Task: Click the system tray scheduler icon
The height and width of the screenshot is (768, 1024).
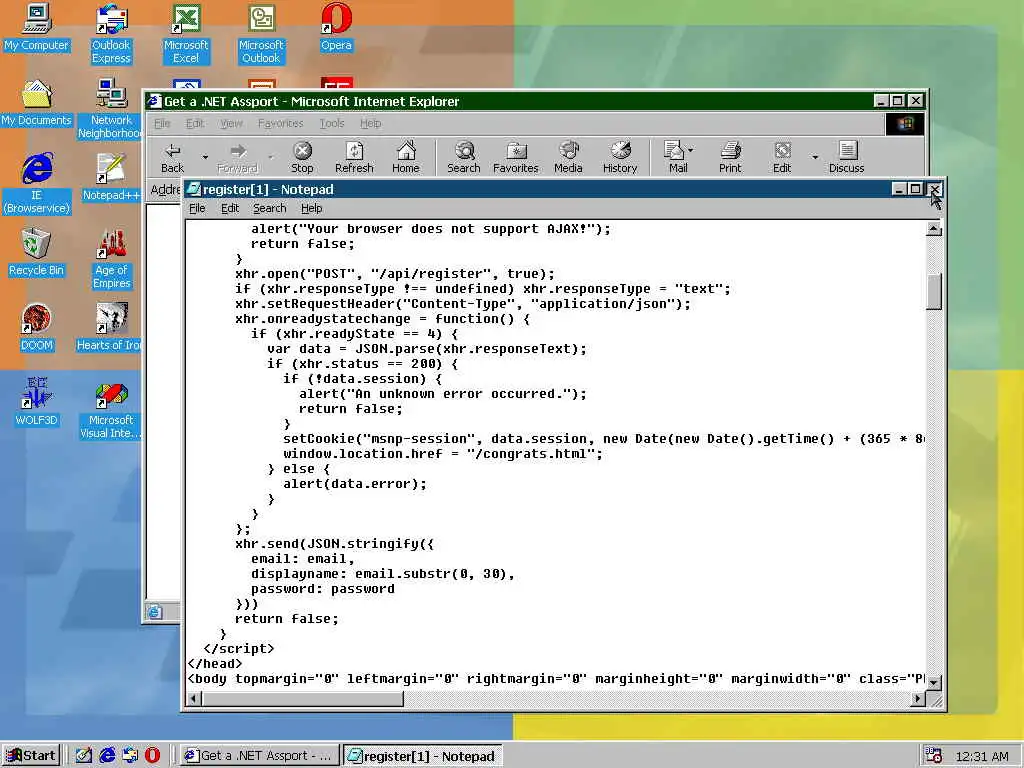Action: (934, 756)
